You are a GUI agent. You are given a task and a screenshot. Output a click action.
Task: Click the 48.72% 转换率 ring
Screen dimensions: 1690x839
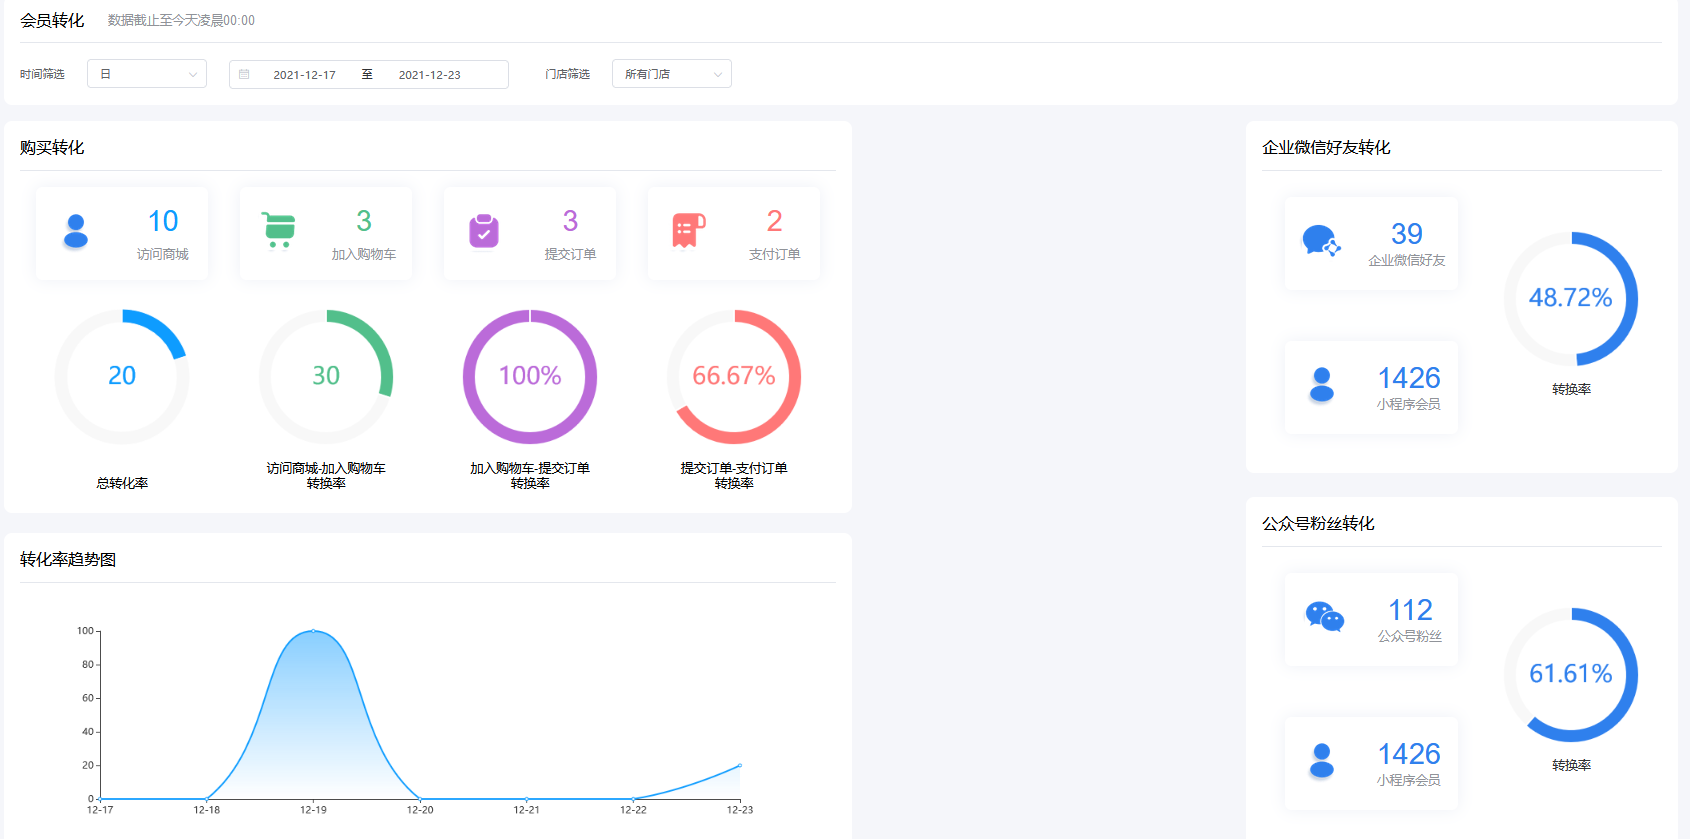(1570, 298)
